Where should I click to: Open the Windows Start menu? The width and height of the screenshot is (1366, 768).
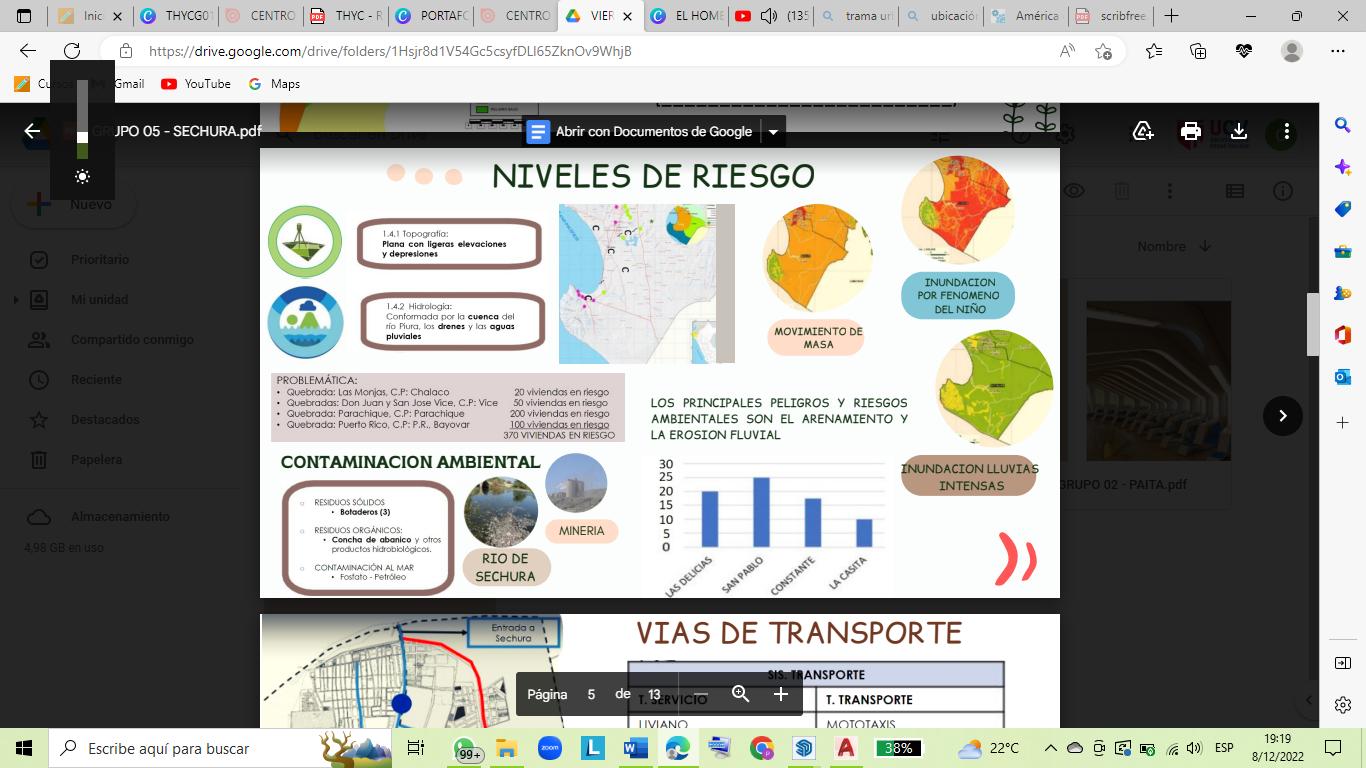(x=24, y=748)
